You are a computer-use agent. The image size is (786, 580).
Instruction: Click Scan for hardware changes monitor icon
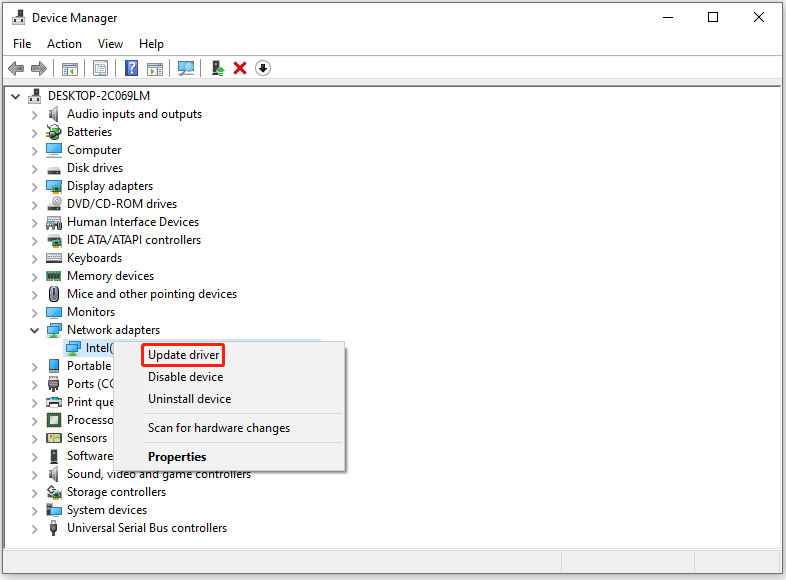(186, 68)
